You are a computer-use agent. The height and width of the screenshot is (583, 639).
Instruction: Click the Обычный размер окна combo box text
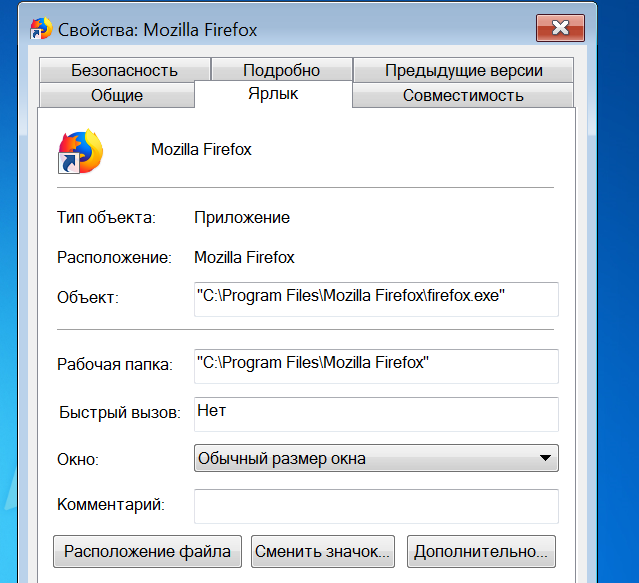[282, 458]
